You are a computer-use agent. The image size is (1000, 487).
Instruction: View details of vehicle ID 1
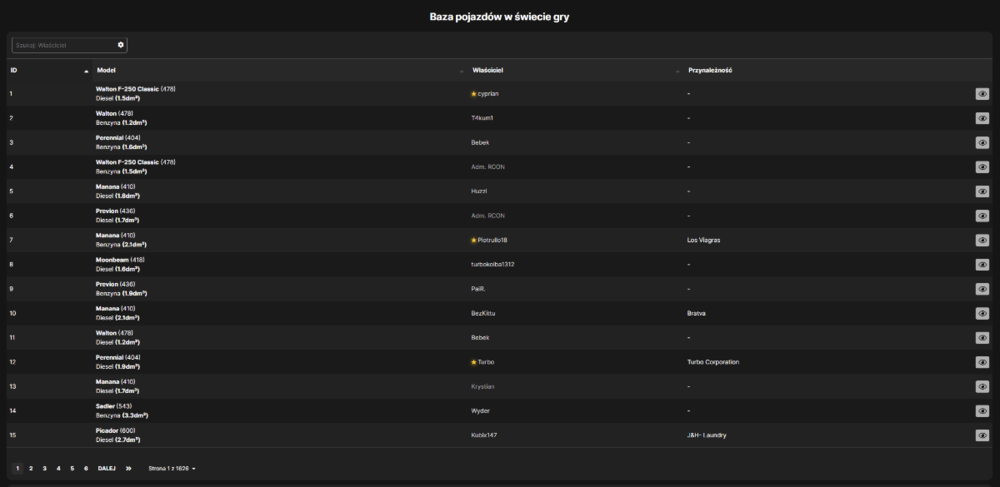(x=982, y=94)
